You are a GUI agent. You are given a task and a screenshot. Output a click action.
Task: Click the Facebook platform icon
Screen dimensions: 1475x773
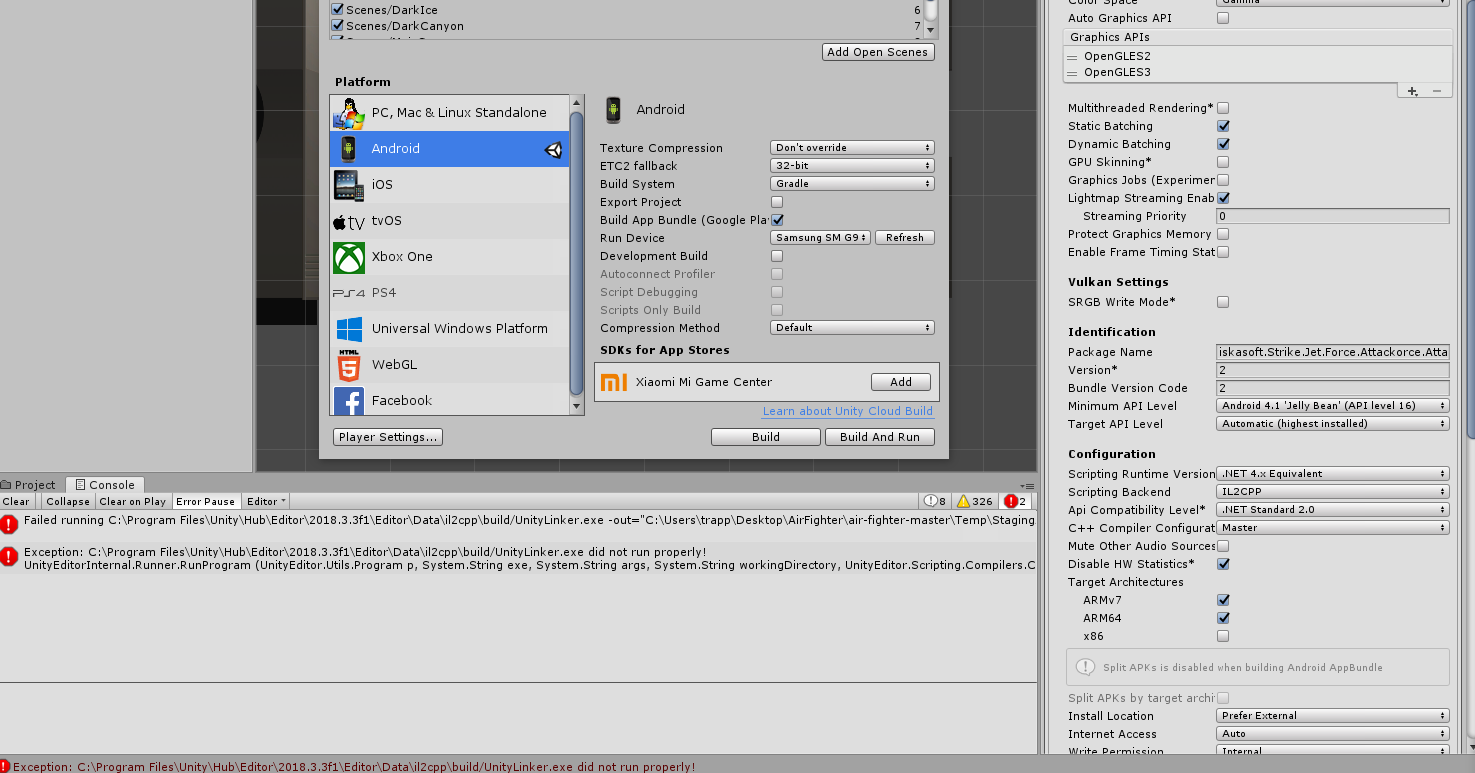point(349,401)
